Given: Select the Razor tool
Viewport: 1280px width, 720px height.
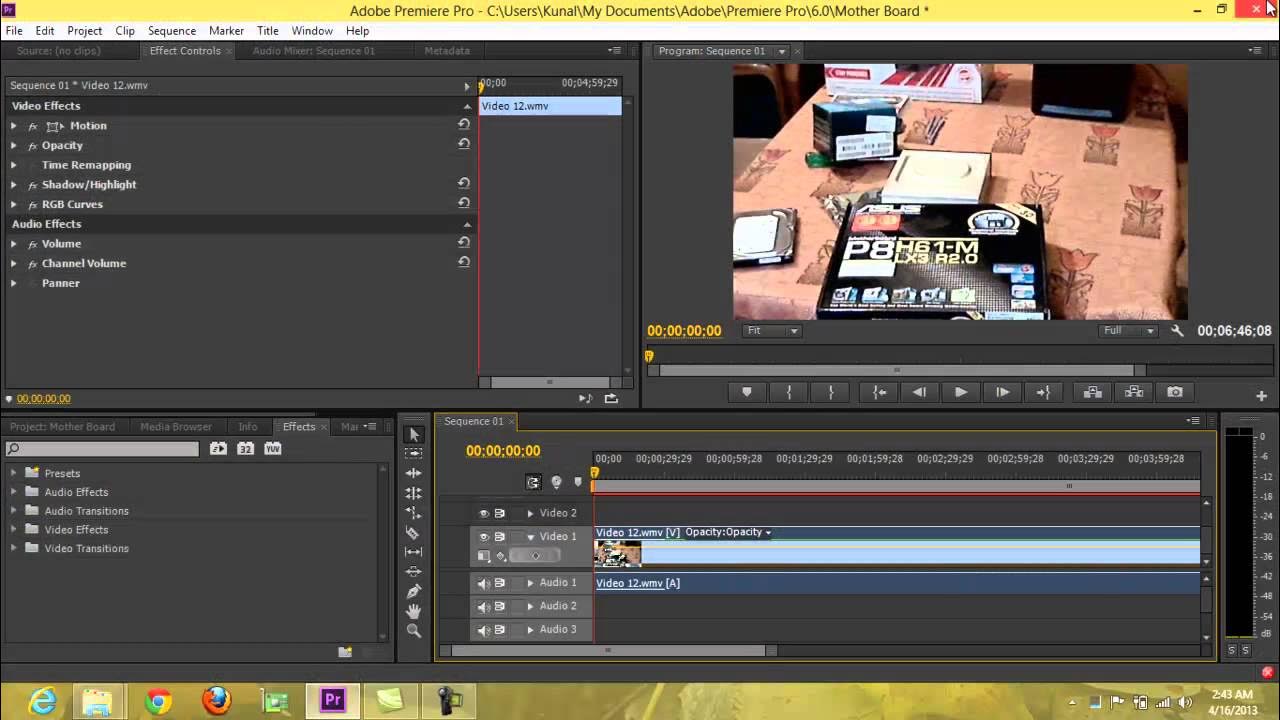Looking at the screenshot, I should point(414,532).
